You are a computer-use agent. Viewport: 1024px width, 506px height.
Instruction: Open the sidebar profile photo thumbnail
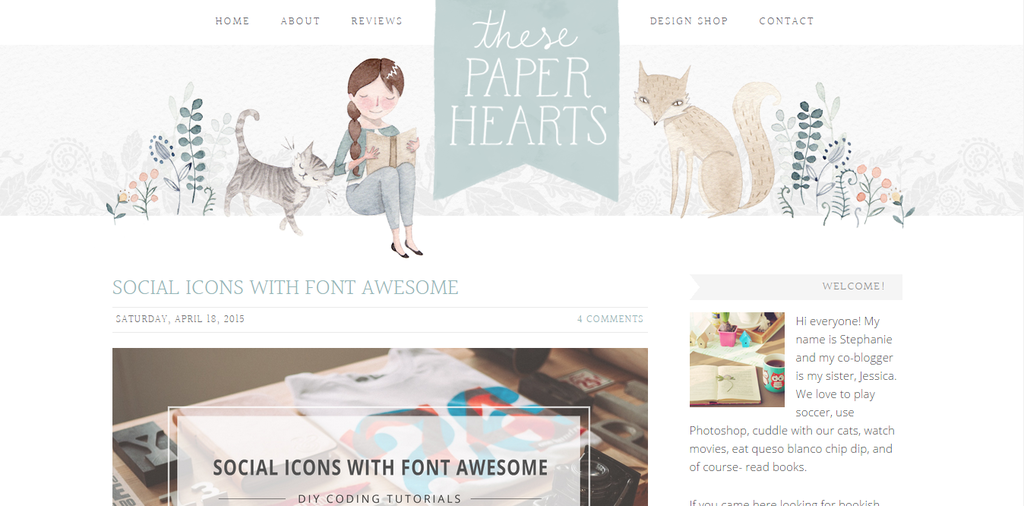737,359
